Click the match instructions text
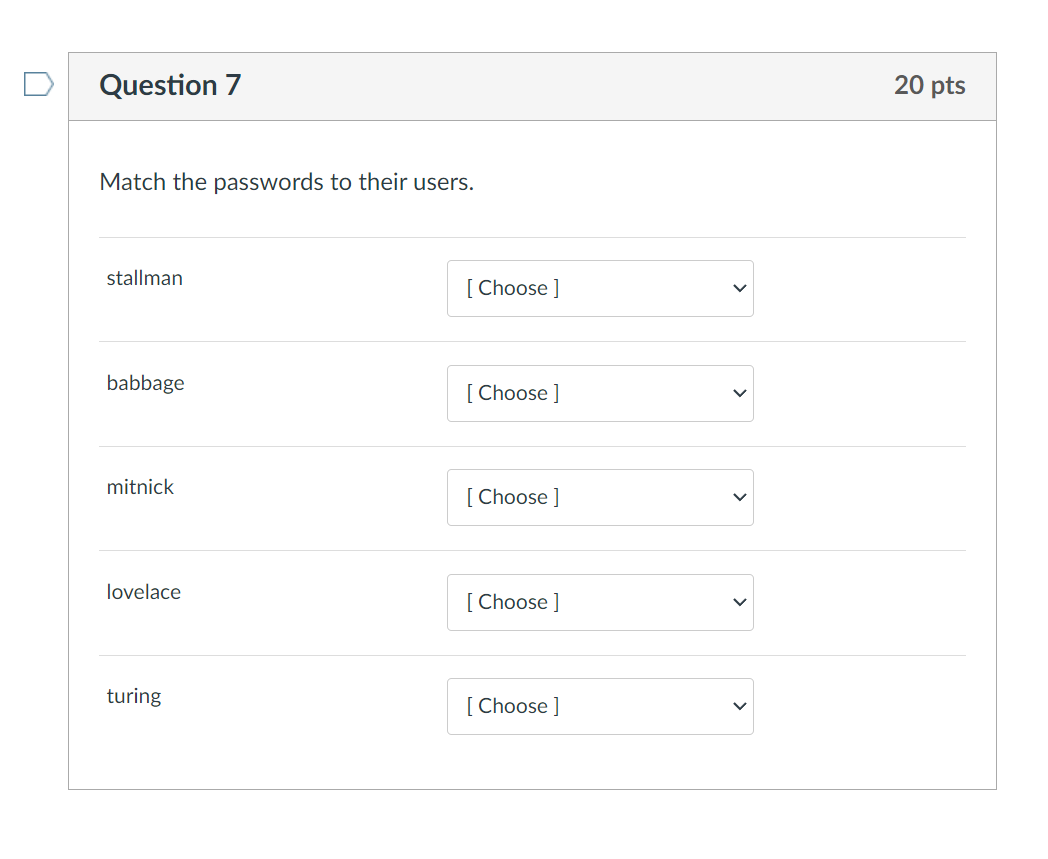The image size is (1048, 859). [x=287, y=182]
